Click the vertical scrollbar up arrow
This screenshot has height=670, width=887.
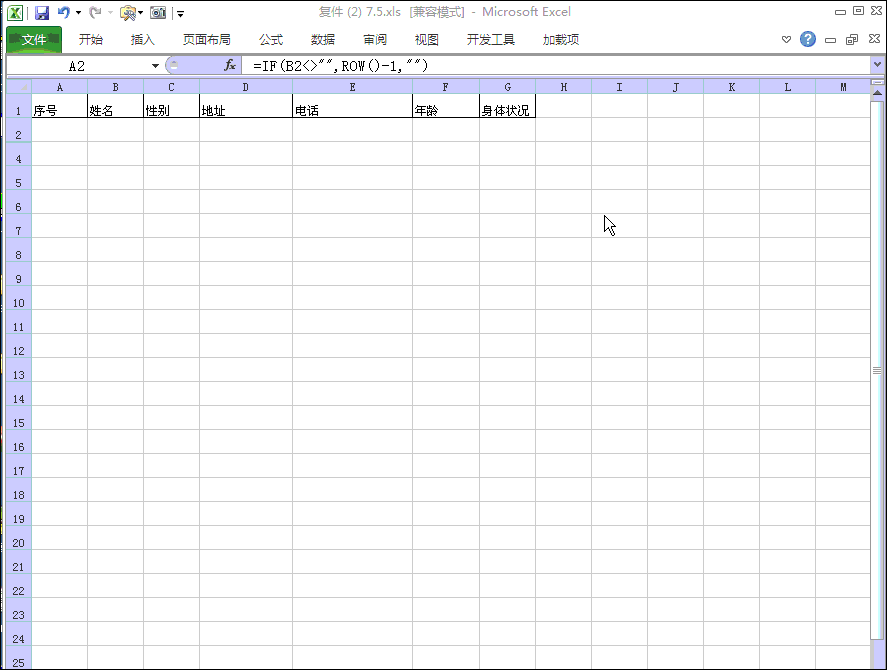point(877,93)
